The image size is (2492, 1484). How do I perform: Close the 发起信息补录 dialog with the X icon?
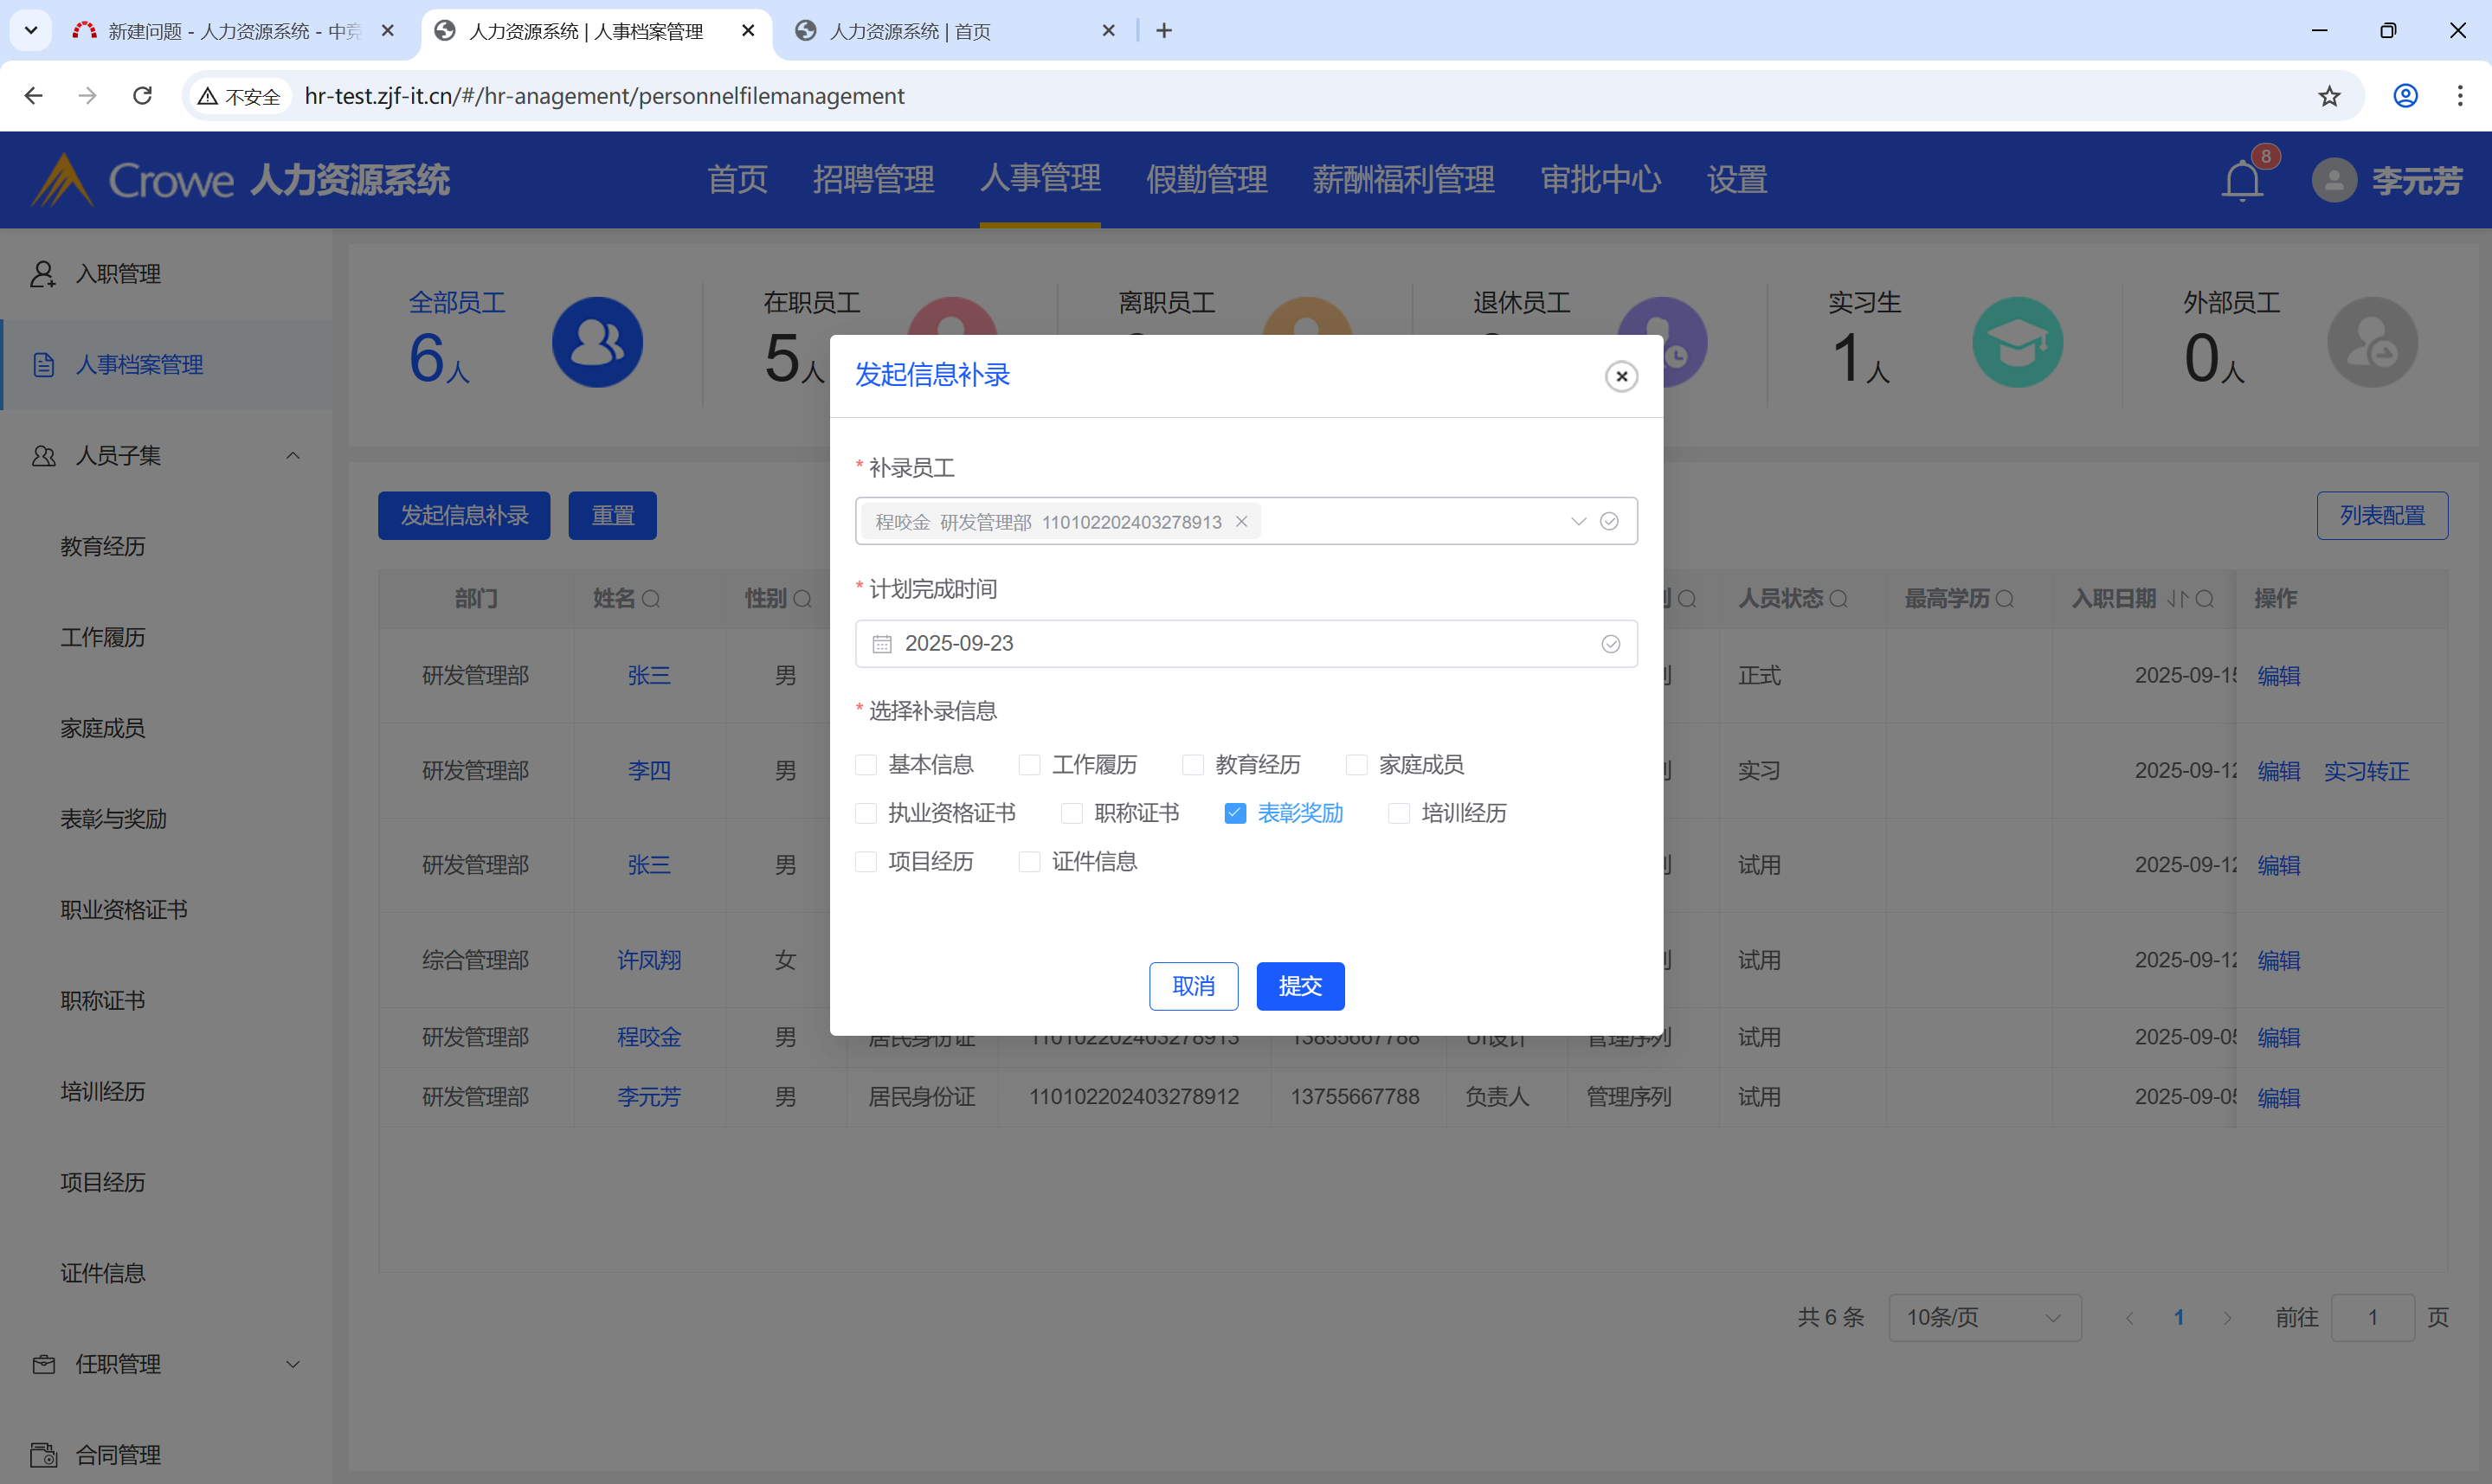coord(1620,376)
